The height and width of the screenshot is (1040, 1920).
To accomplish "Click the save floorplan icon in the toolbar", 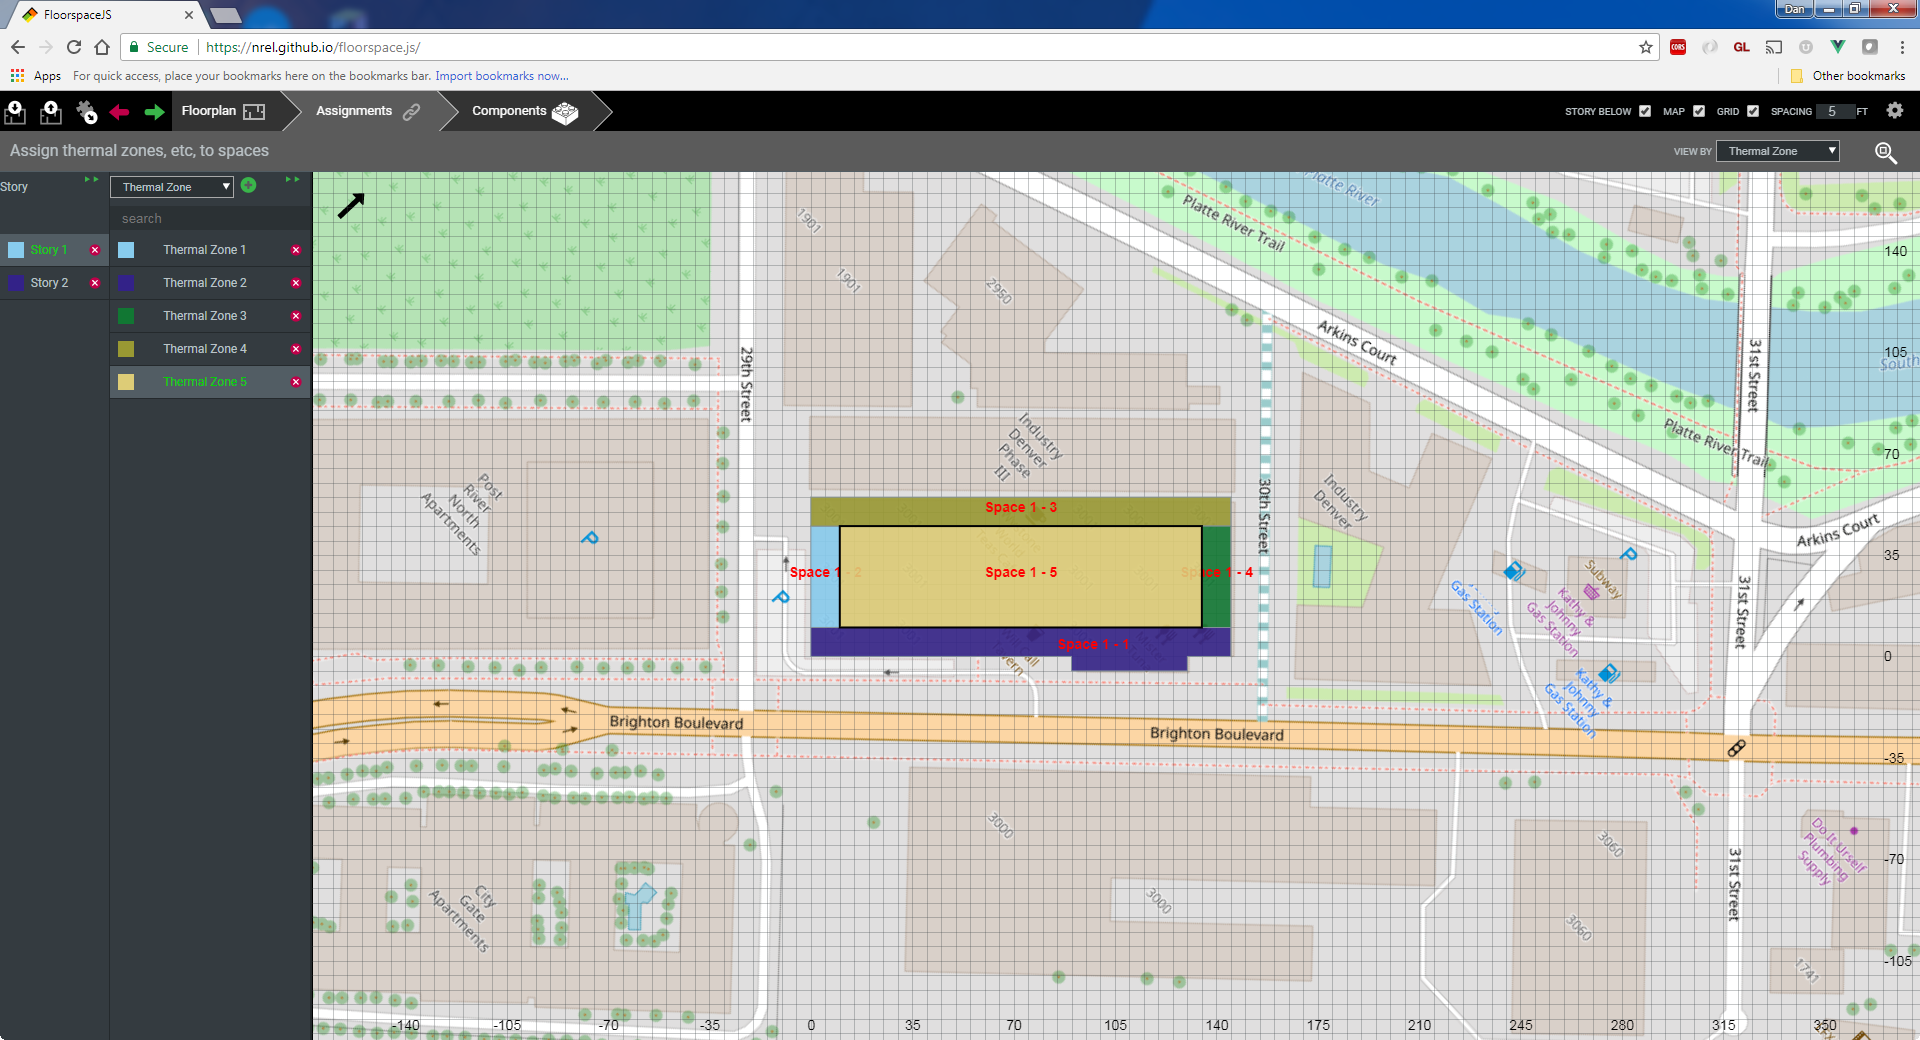I will click(x=51, y=112).
